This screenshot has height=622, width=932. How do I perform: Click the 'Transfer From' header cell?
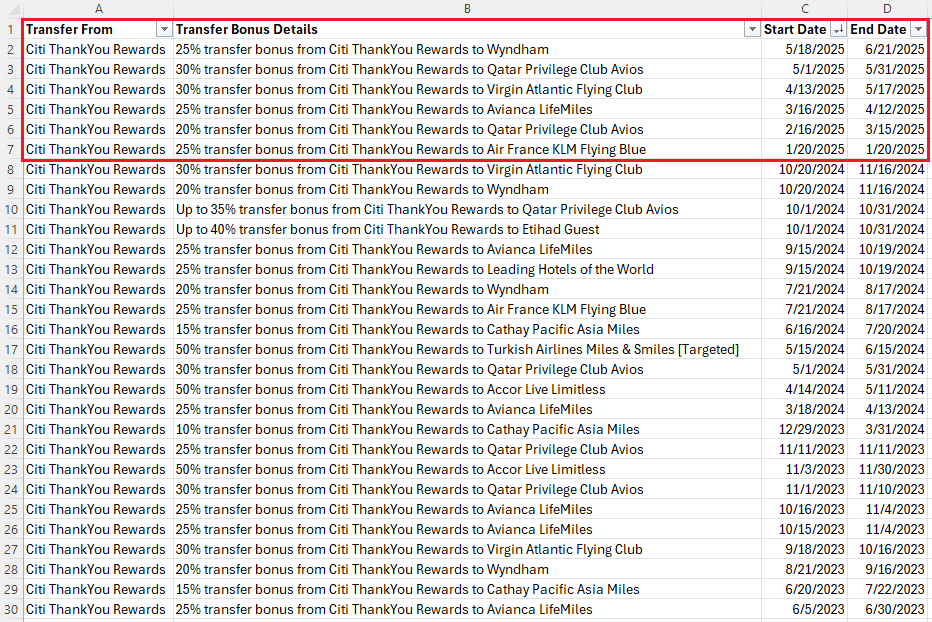pos(99,29)
